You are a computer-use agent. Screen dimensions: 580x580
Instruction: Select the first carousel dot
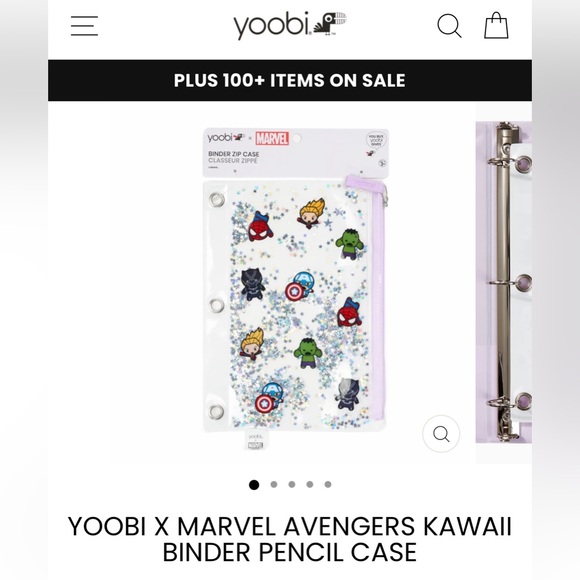[x=254, y=485]
